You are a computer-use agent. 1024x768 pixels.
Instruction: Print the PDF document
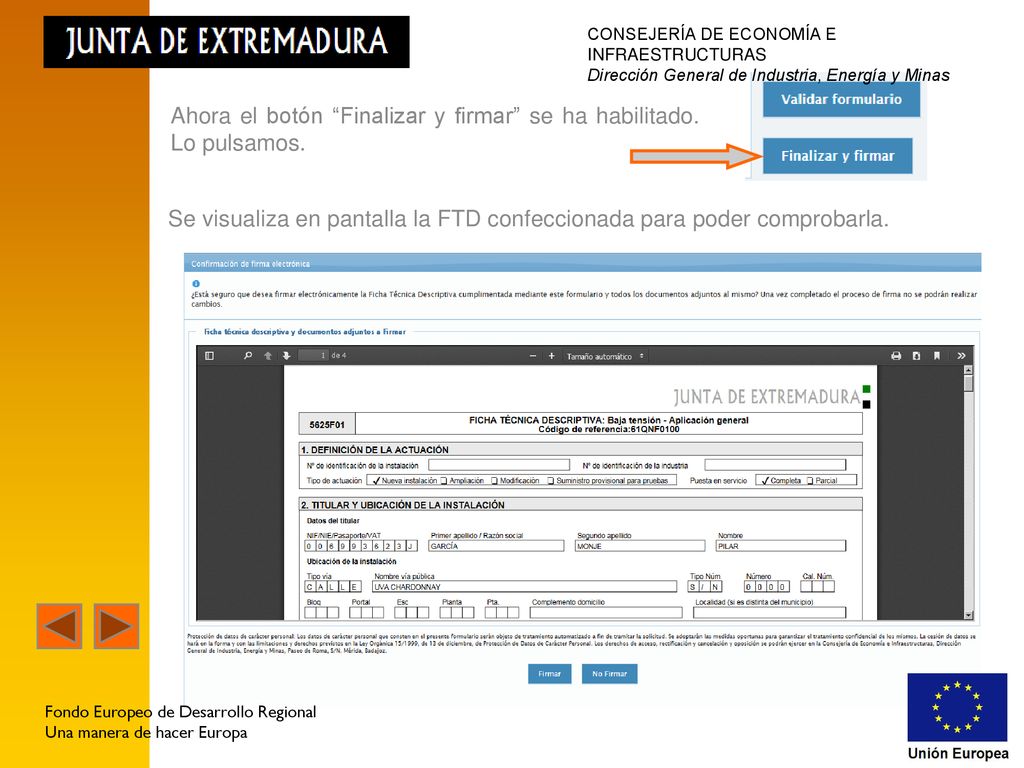(x=896, y=356)
